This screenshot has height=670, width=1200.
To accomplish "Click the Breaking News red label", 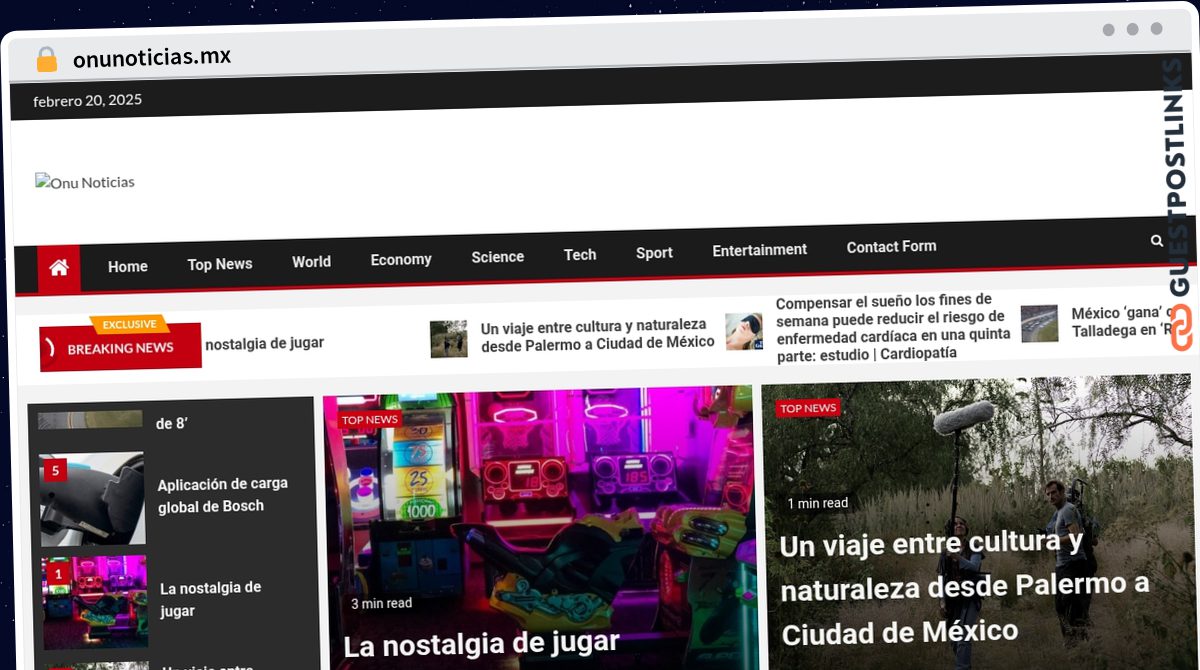I will click(x=120, y=349).
